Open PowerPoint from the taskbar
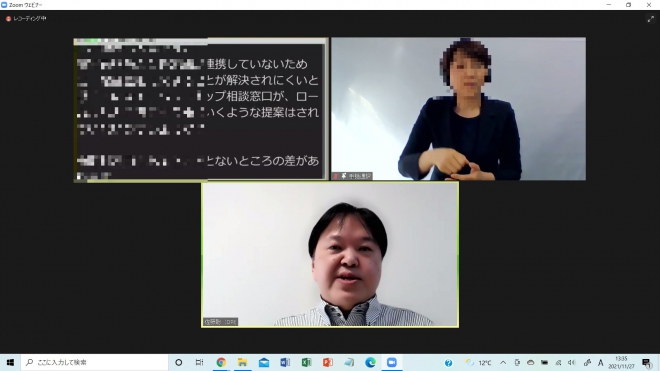 327,362
